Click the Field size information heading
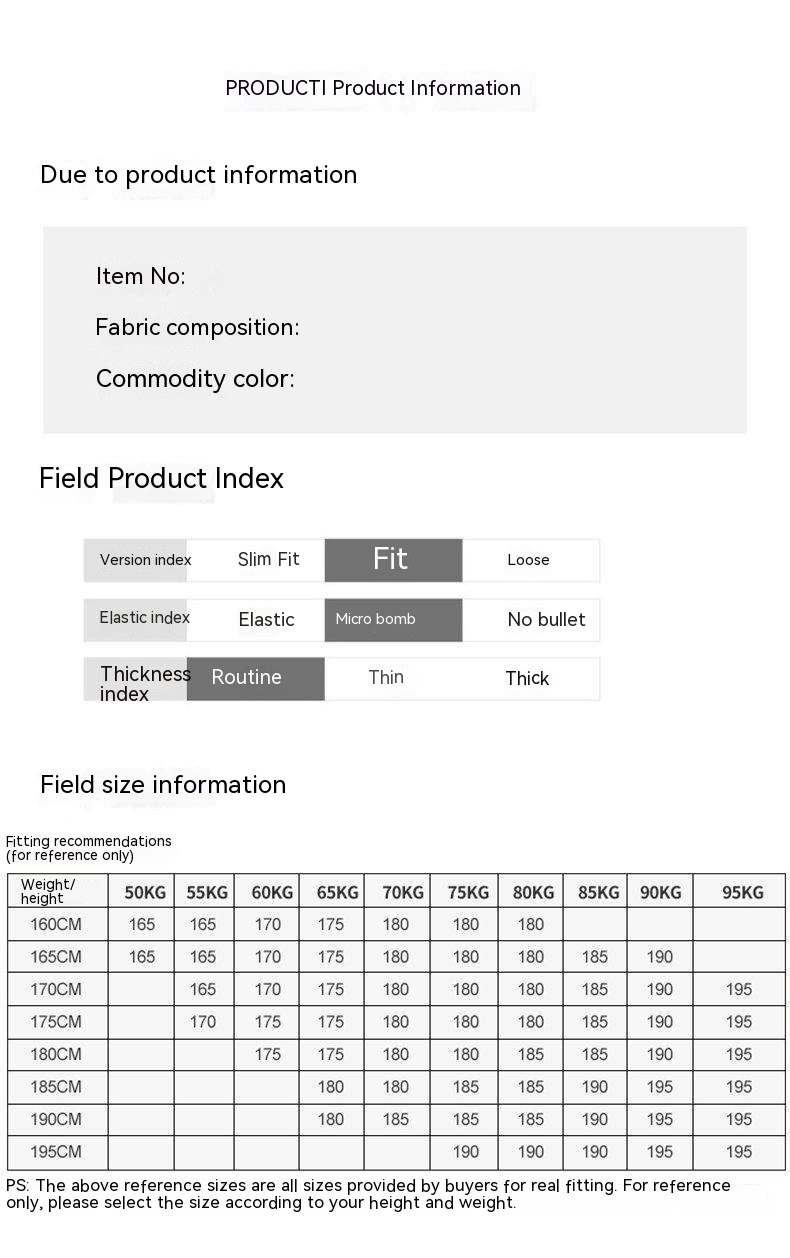 point(163,785)
